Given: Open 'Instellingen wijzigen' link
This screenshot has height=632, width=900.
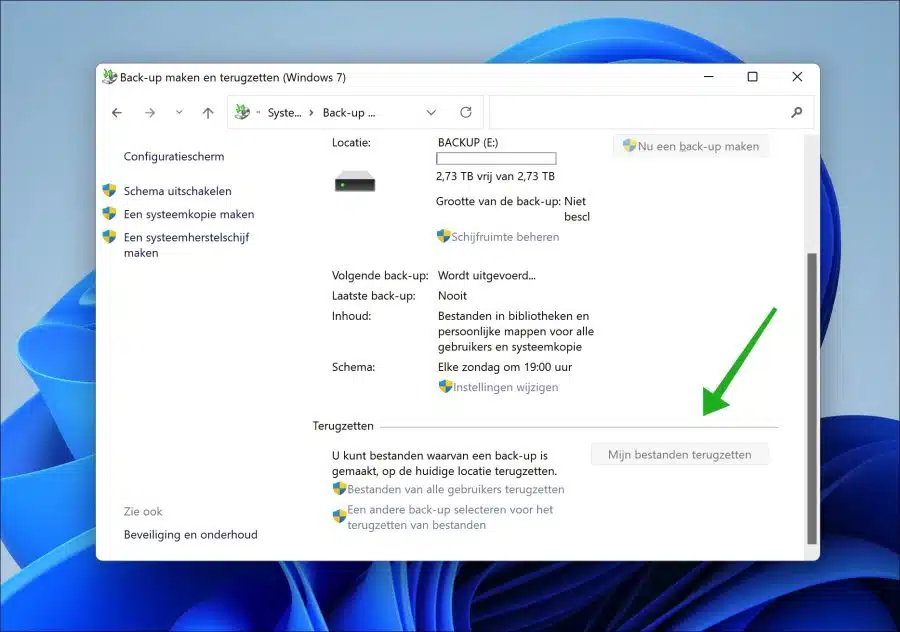Looking at the screenshot, I should click(x=506, y=387).
